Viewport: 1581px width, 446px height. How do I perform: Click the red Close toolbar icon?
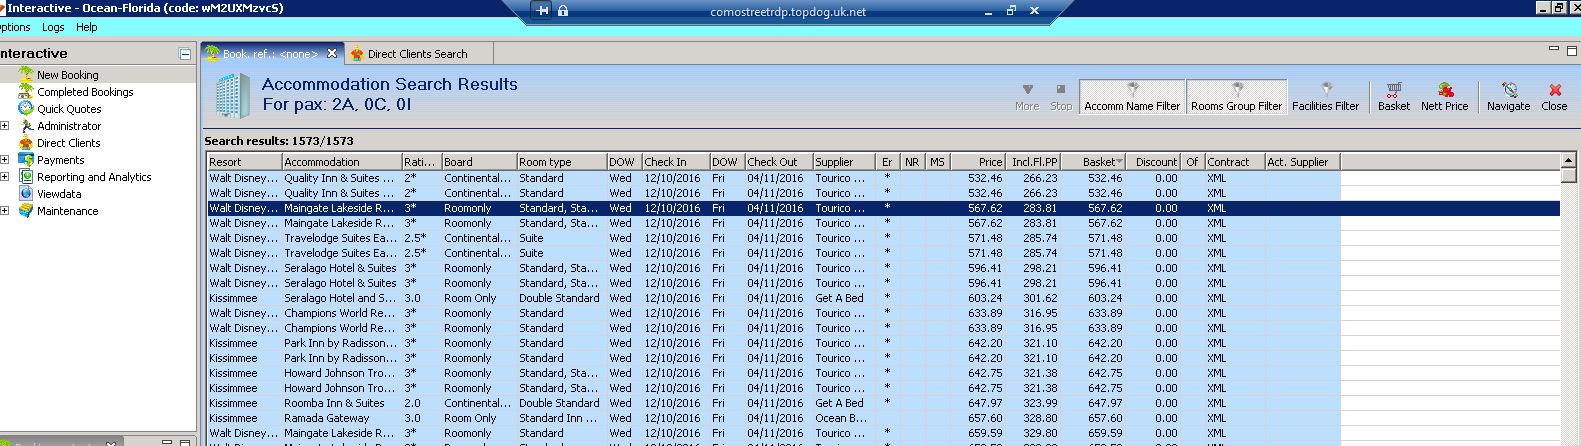pyautogui.click(x=1554, y=90)
